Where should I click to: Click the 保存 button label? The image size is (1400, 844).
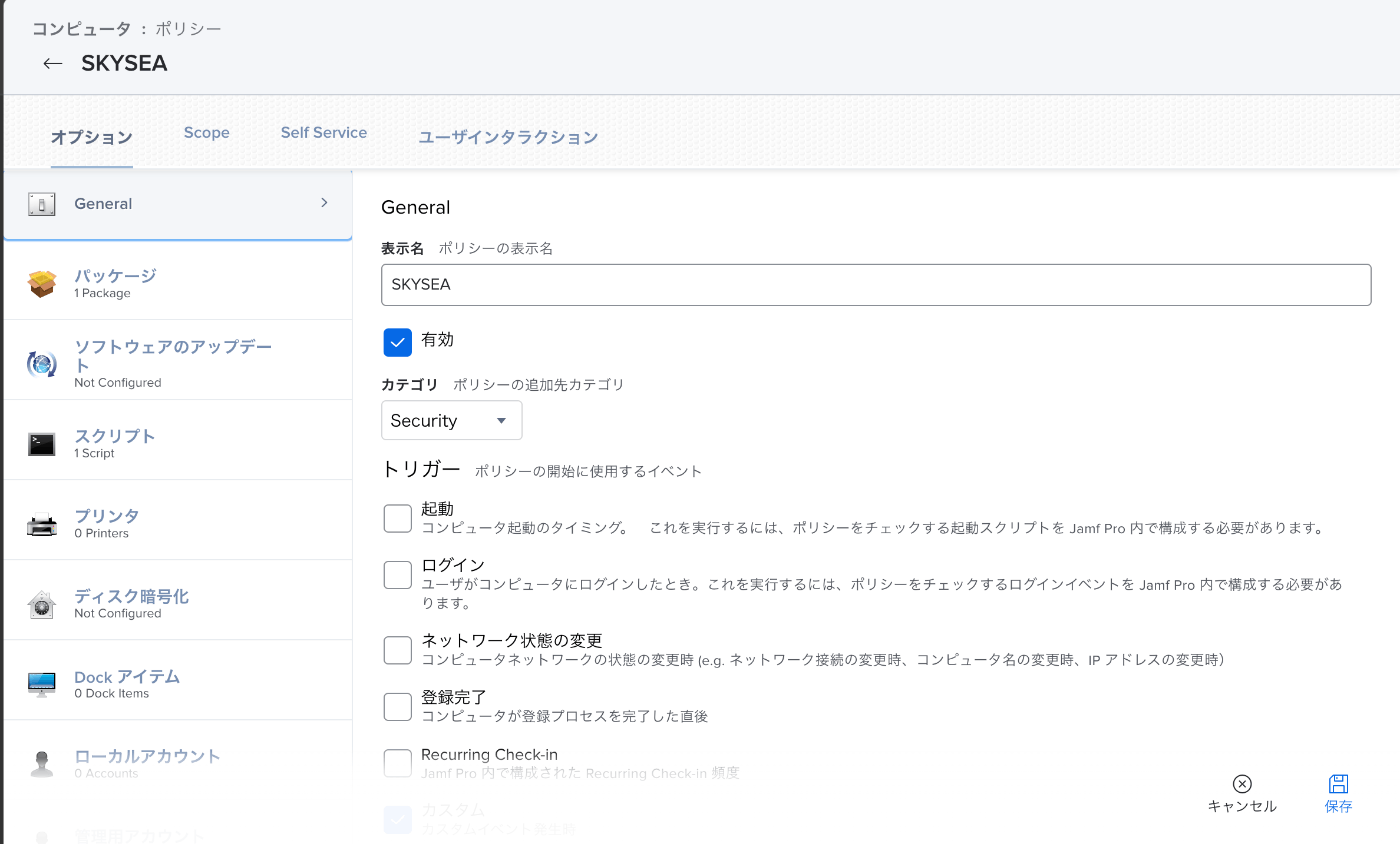[x=1339, y=806]
